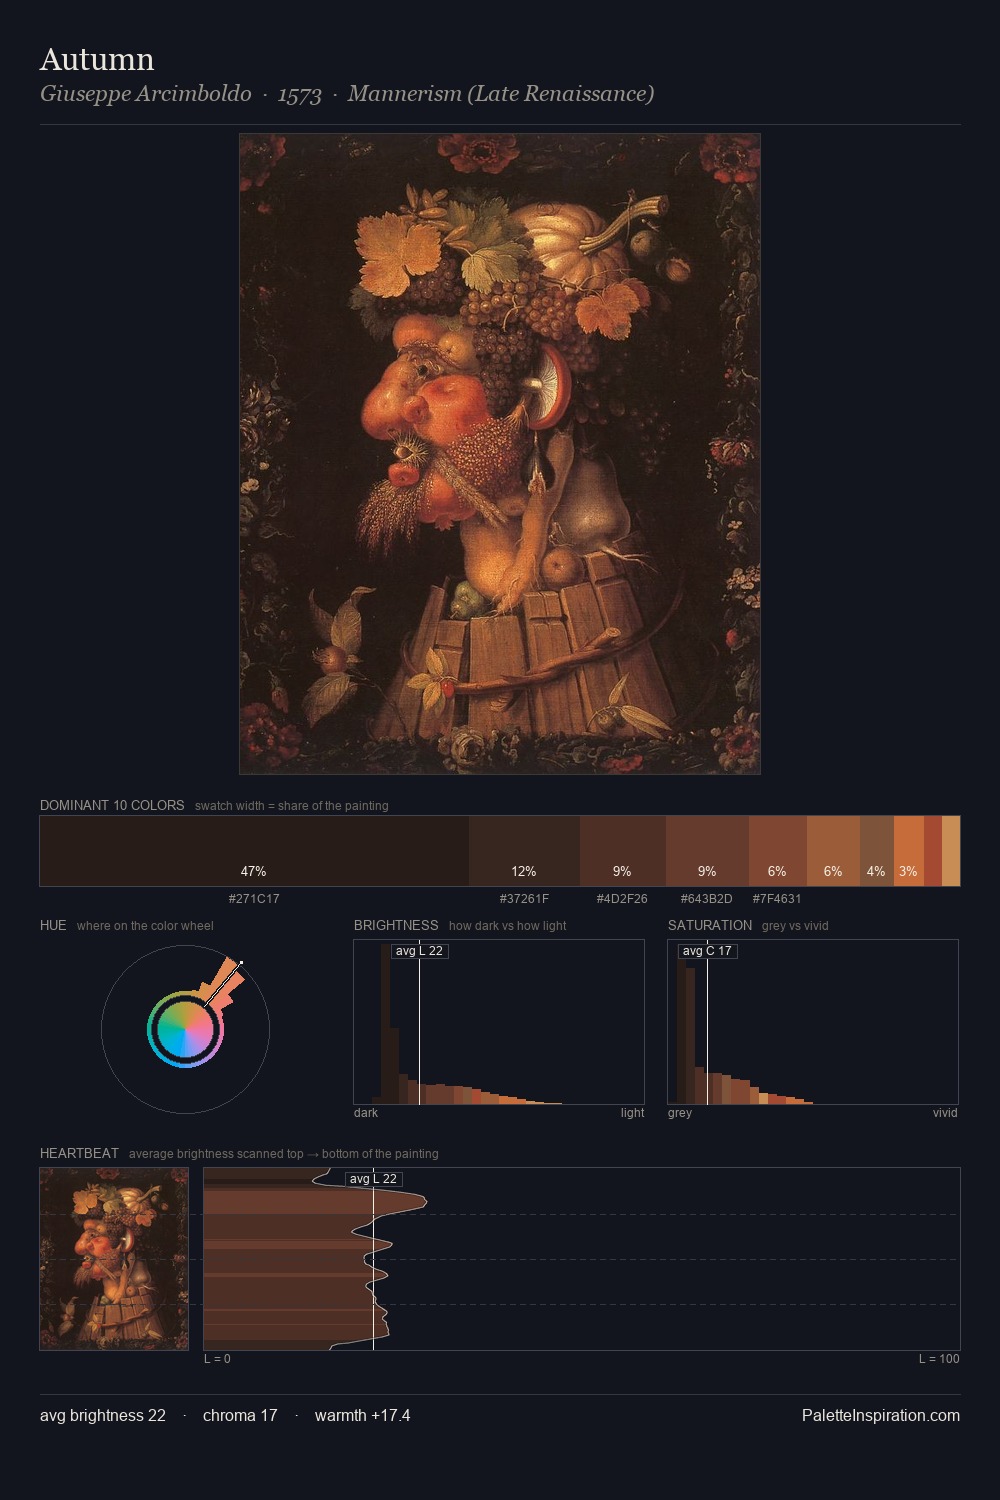
Task: Click the 'vivid' axis label
Action: click(x=945, y=1112)
